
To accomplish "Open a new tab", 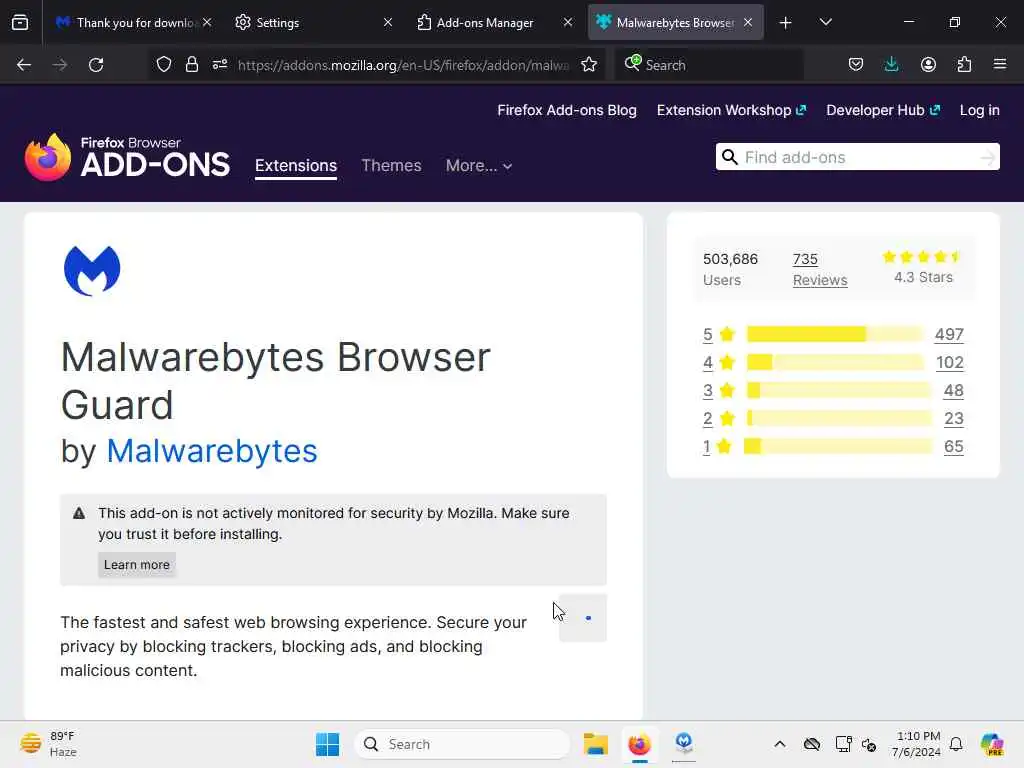I will 786,23.
